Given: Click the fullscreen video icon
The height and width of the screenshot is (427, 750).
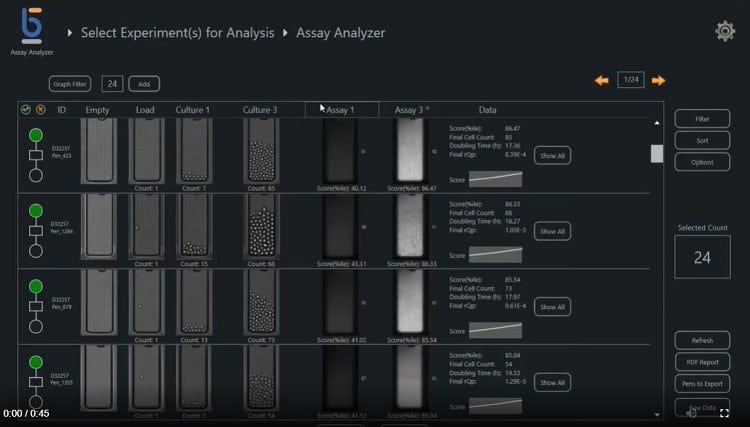Looking at the screenshot, I should [x=724, y=413].
